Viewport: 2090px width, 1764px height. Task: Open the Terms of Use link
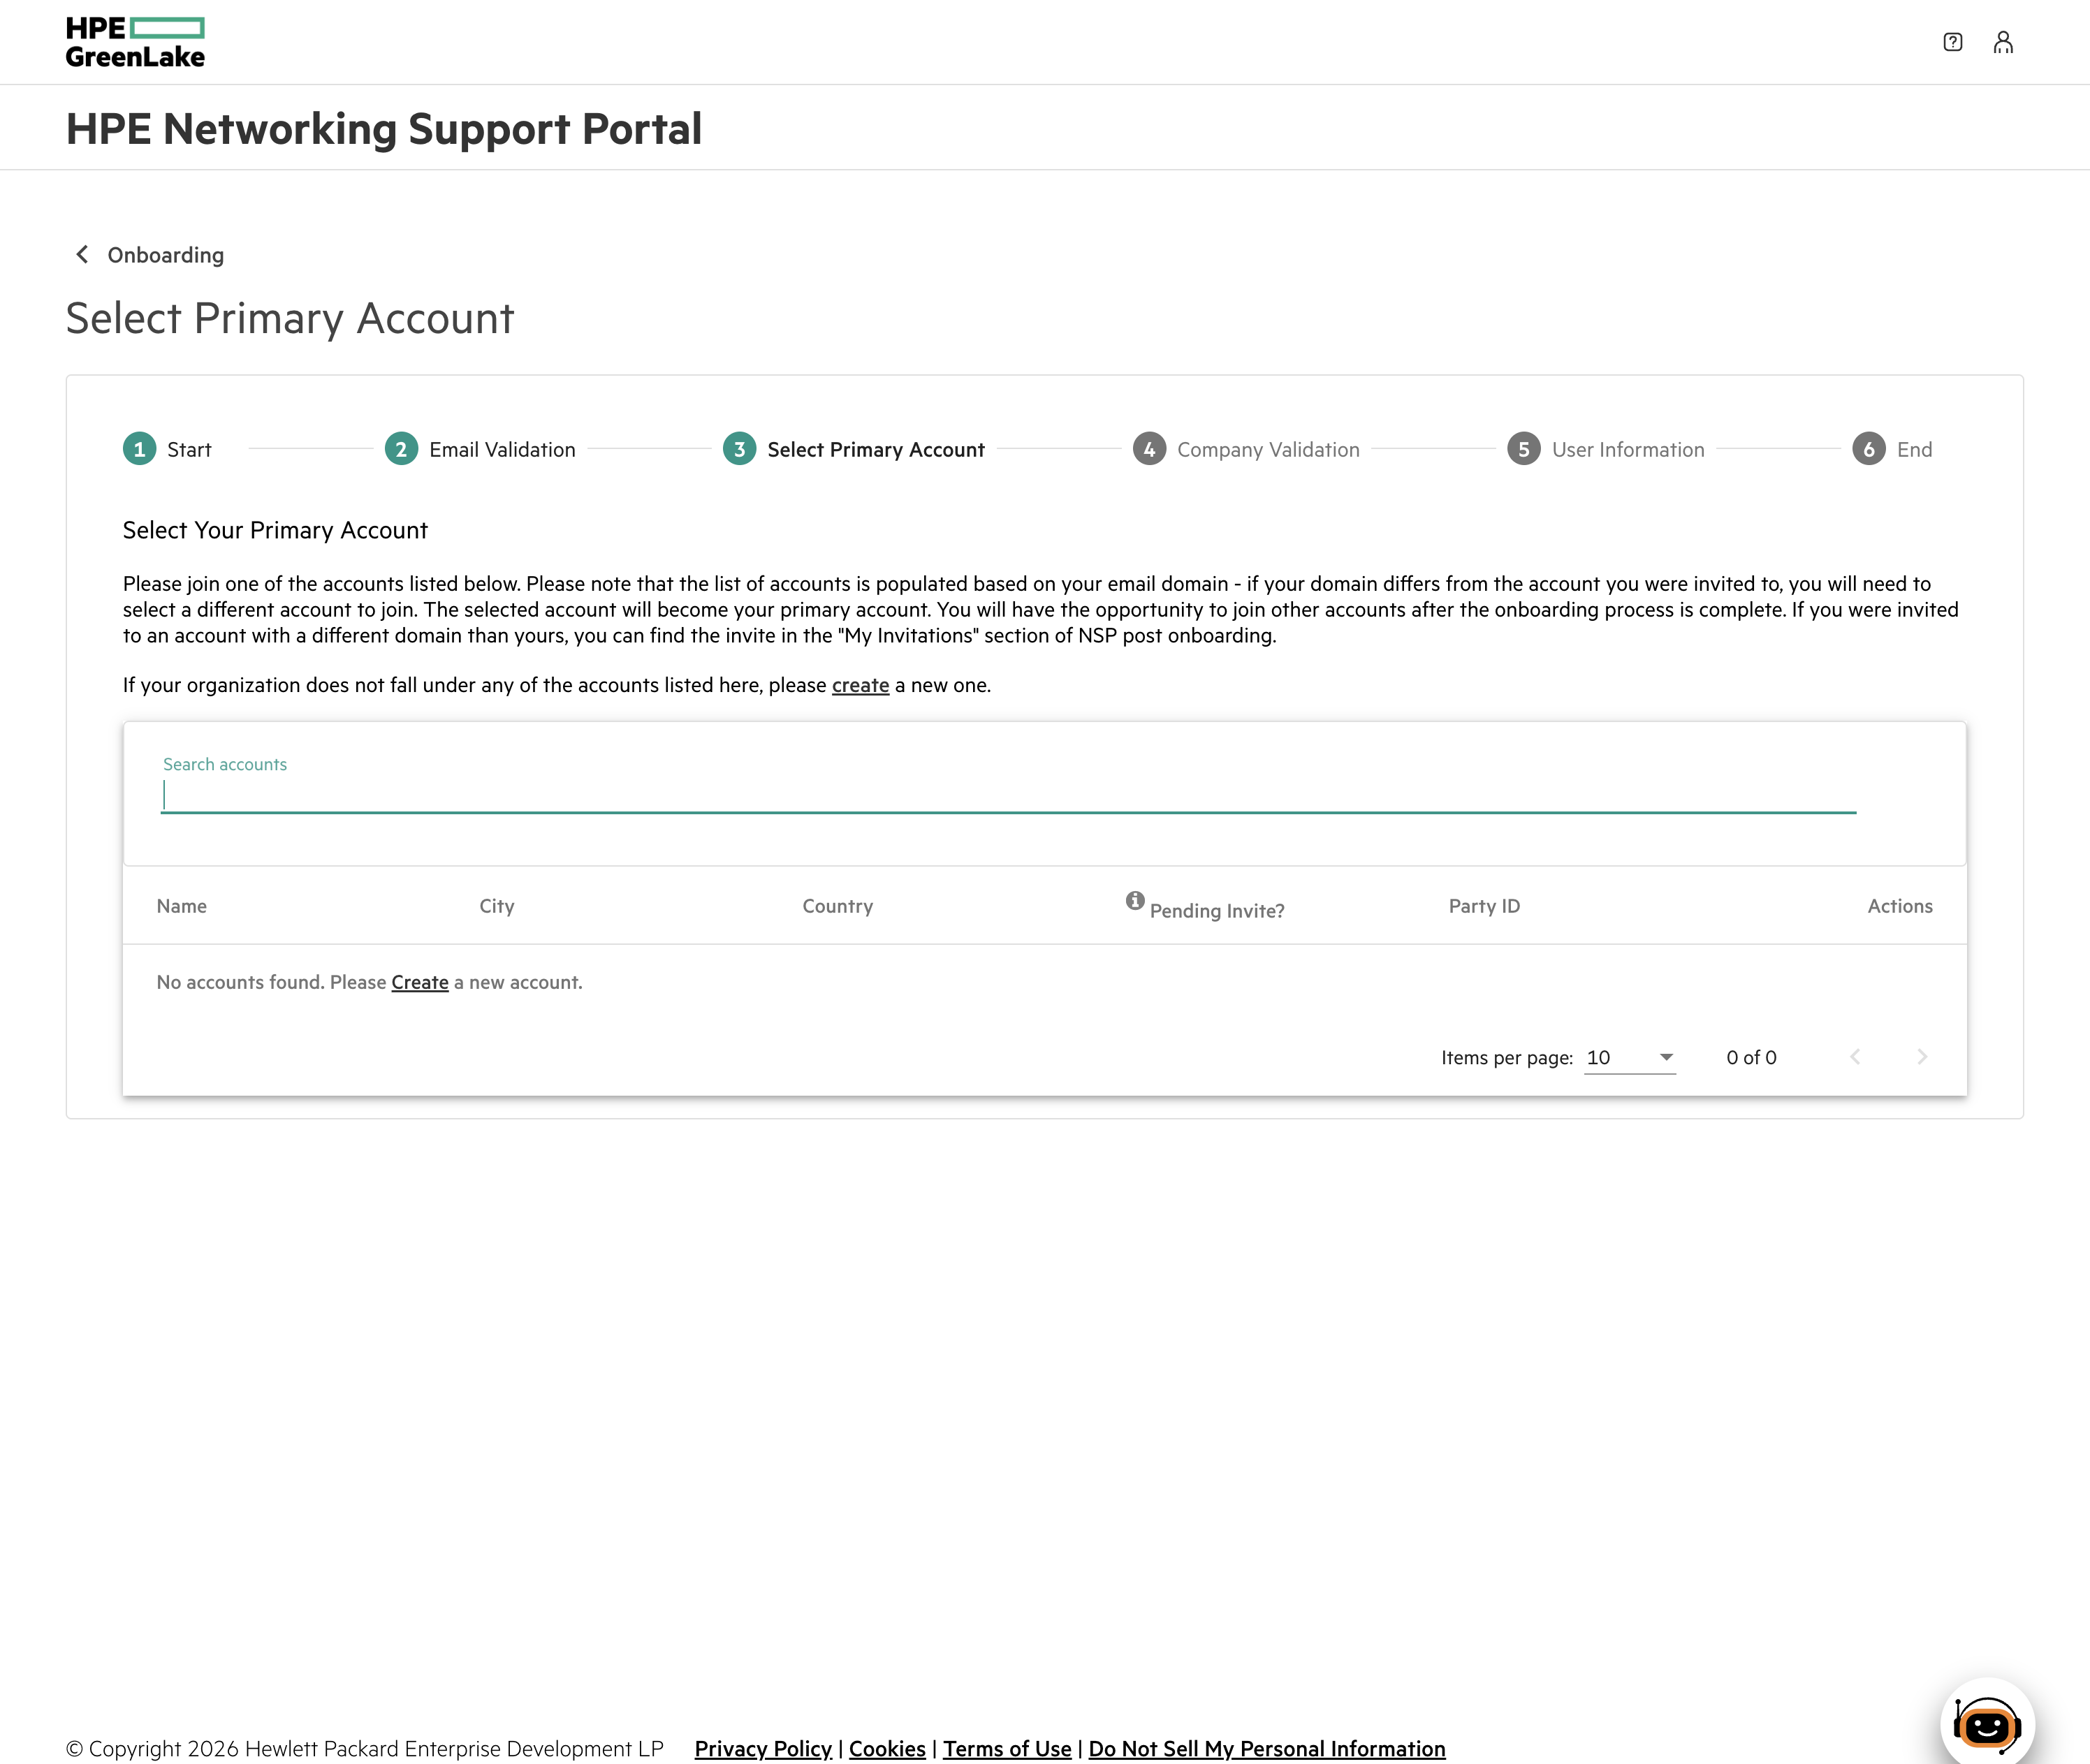pyautogui.click(x=1007, y=1748)
